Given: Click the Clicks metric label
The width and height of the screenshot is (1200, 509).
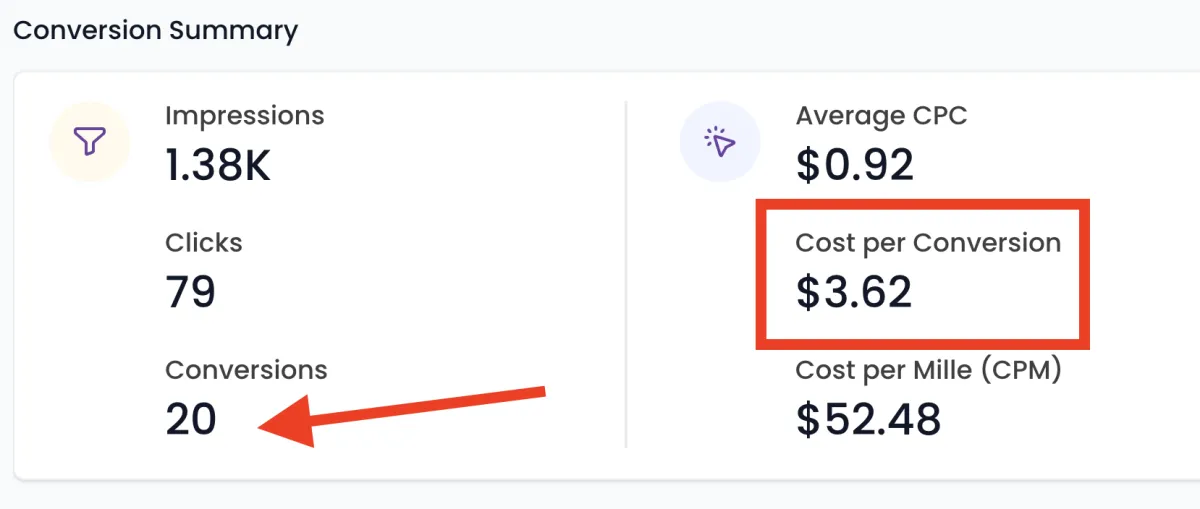Looking at the screenshot, I should coord(203,243).
